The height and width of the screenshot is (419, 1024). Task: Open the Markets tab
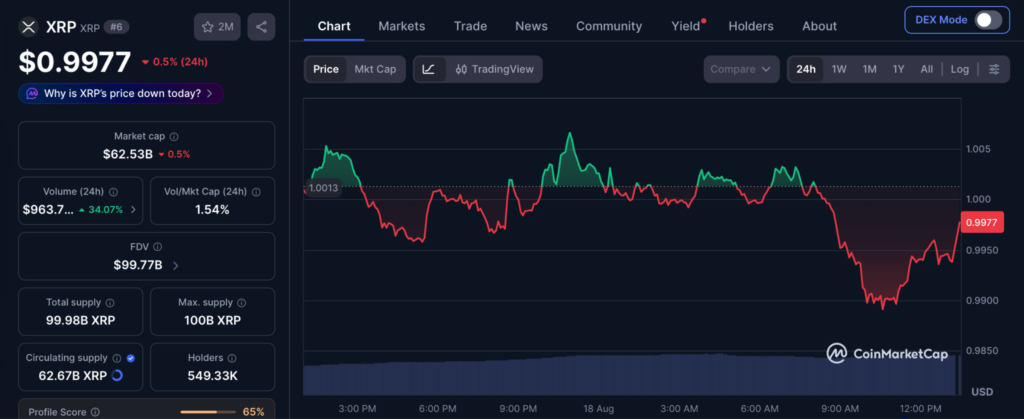(402, 26)
